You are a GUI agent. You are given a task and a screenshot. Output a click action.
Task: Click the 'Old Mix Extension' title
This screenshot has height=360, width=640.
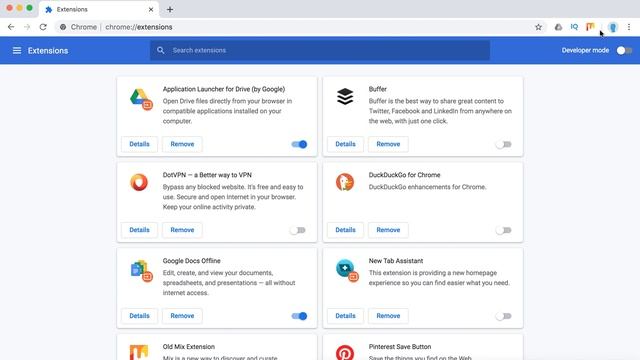click(x=189, y=347)
